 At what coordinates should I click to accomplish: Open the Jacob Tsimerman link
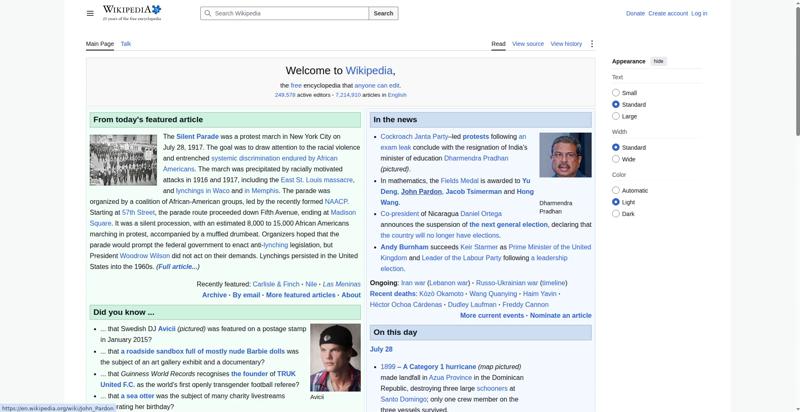tap(473, 192)
